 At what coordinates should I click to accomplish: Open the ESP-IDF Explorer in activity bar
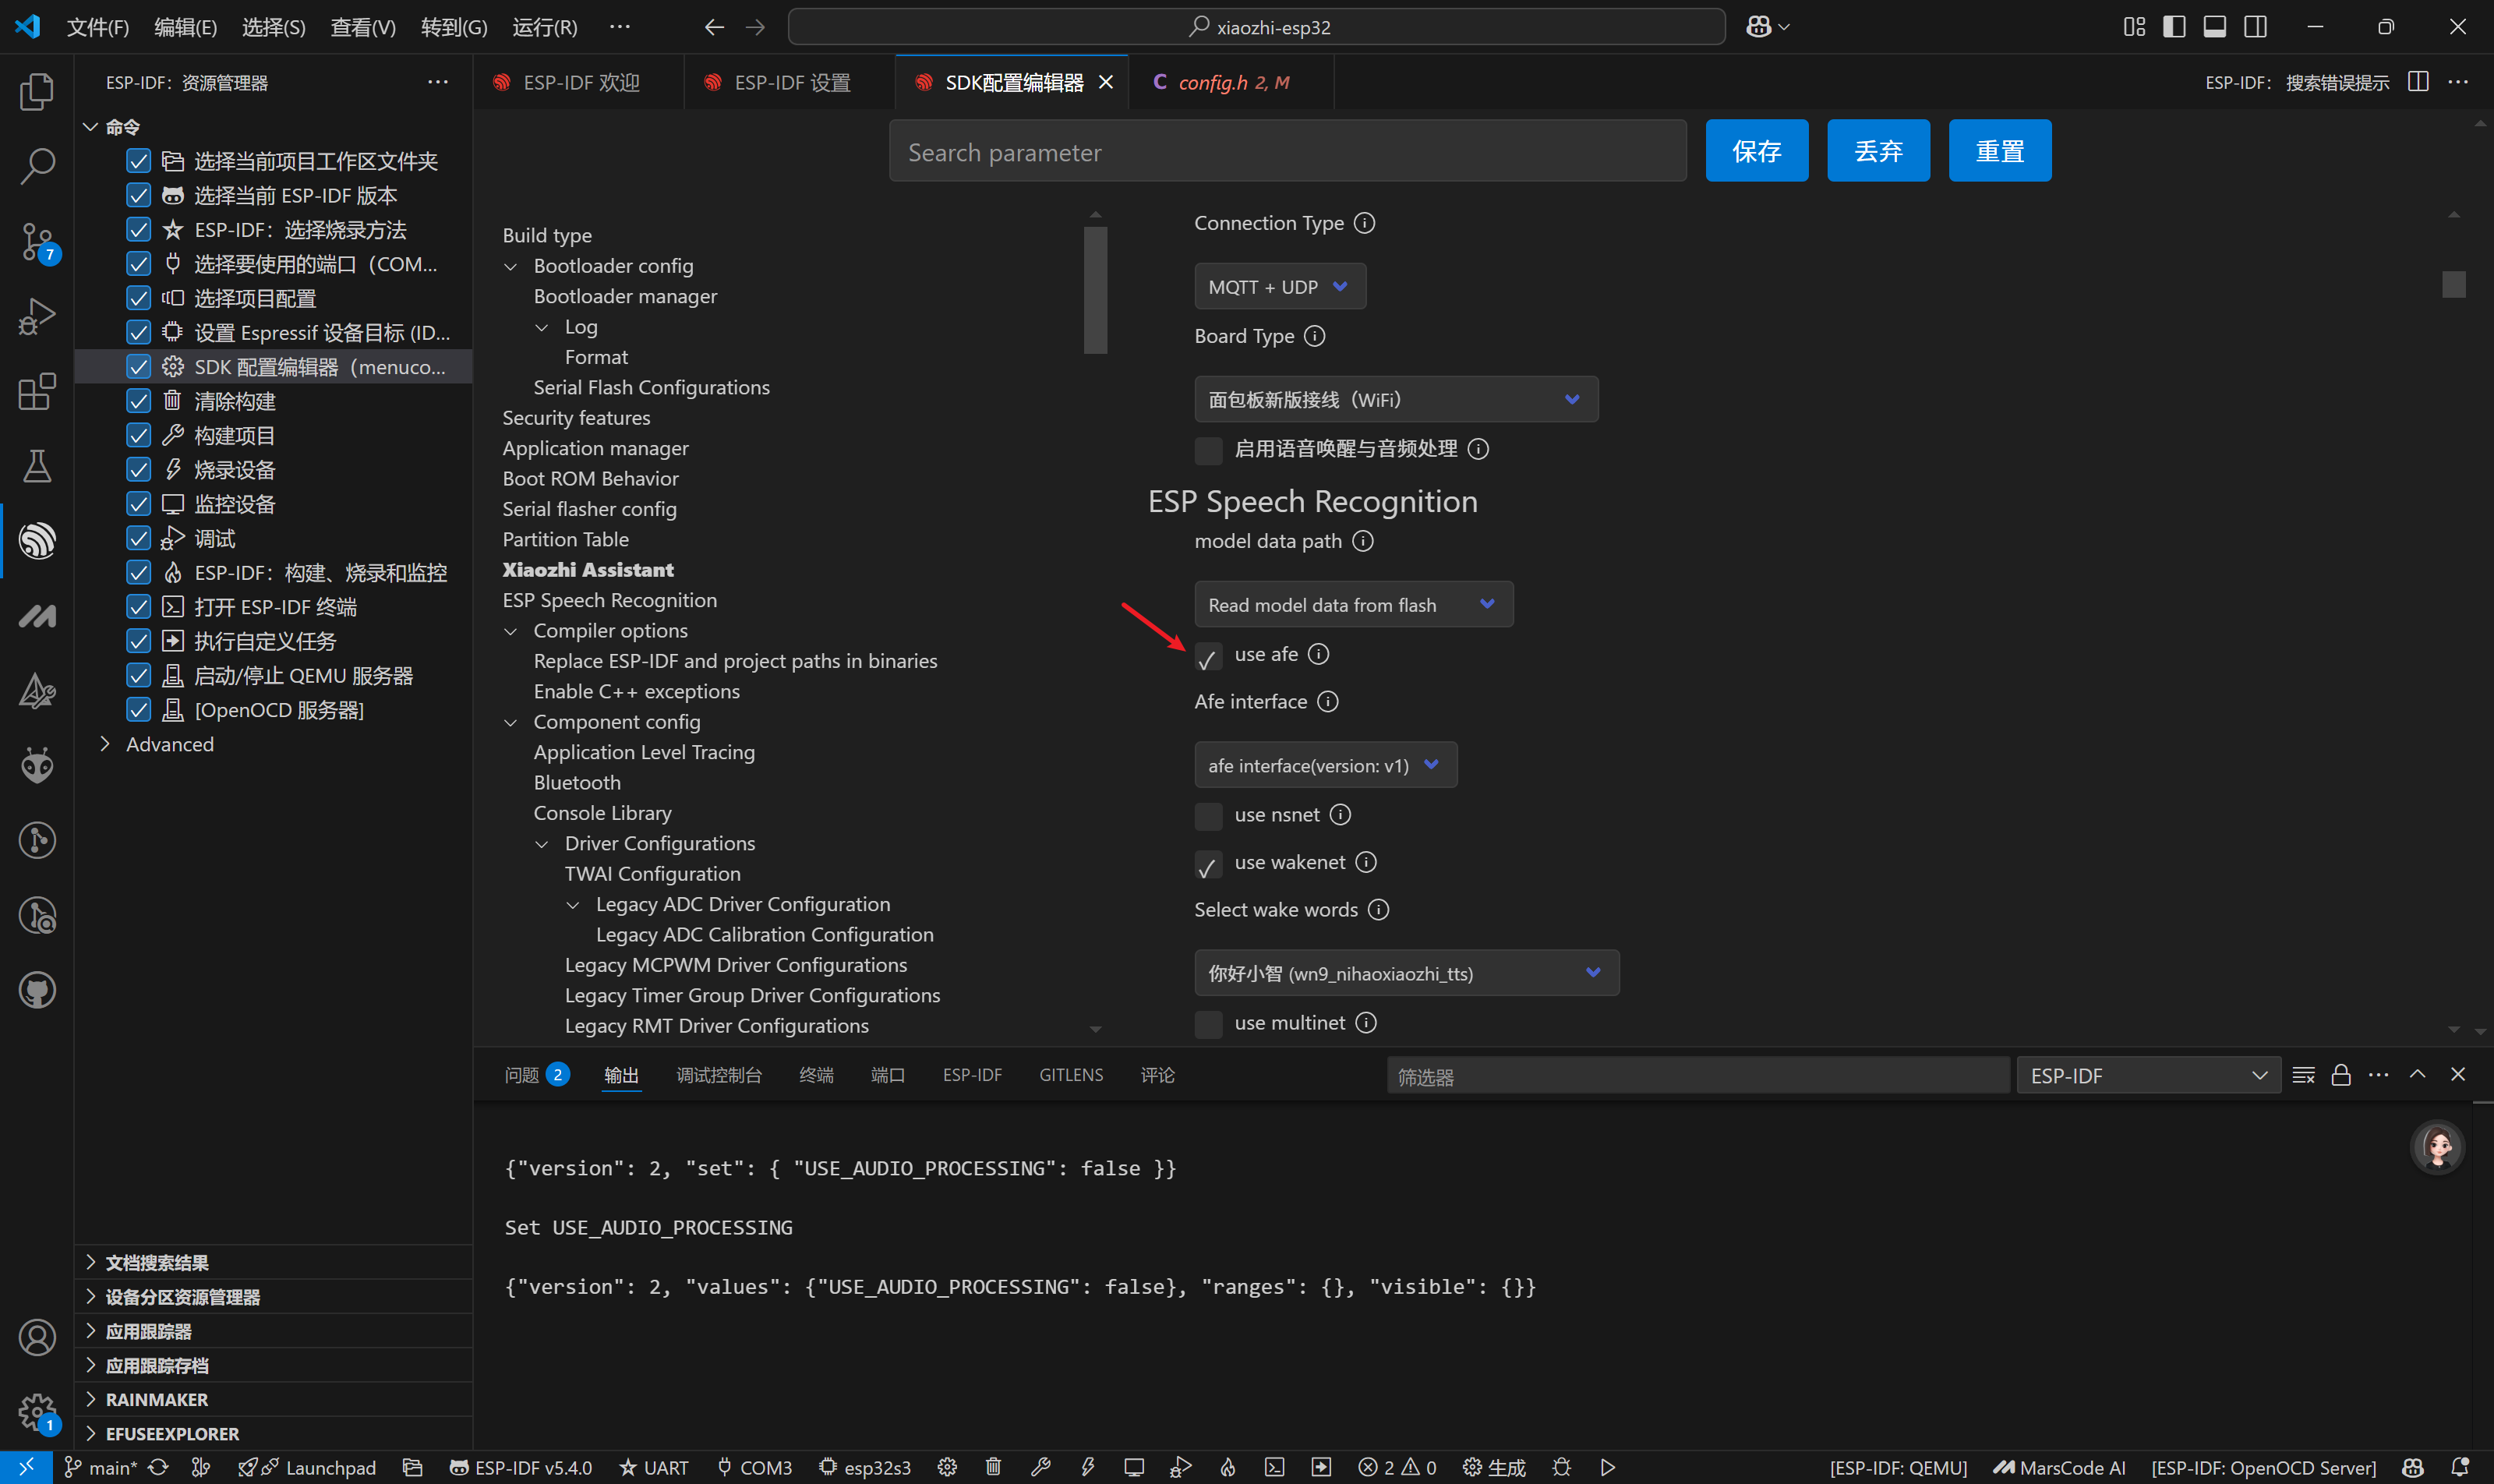(x=37, y=541)
